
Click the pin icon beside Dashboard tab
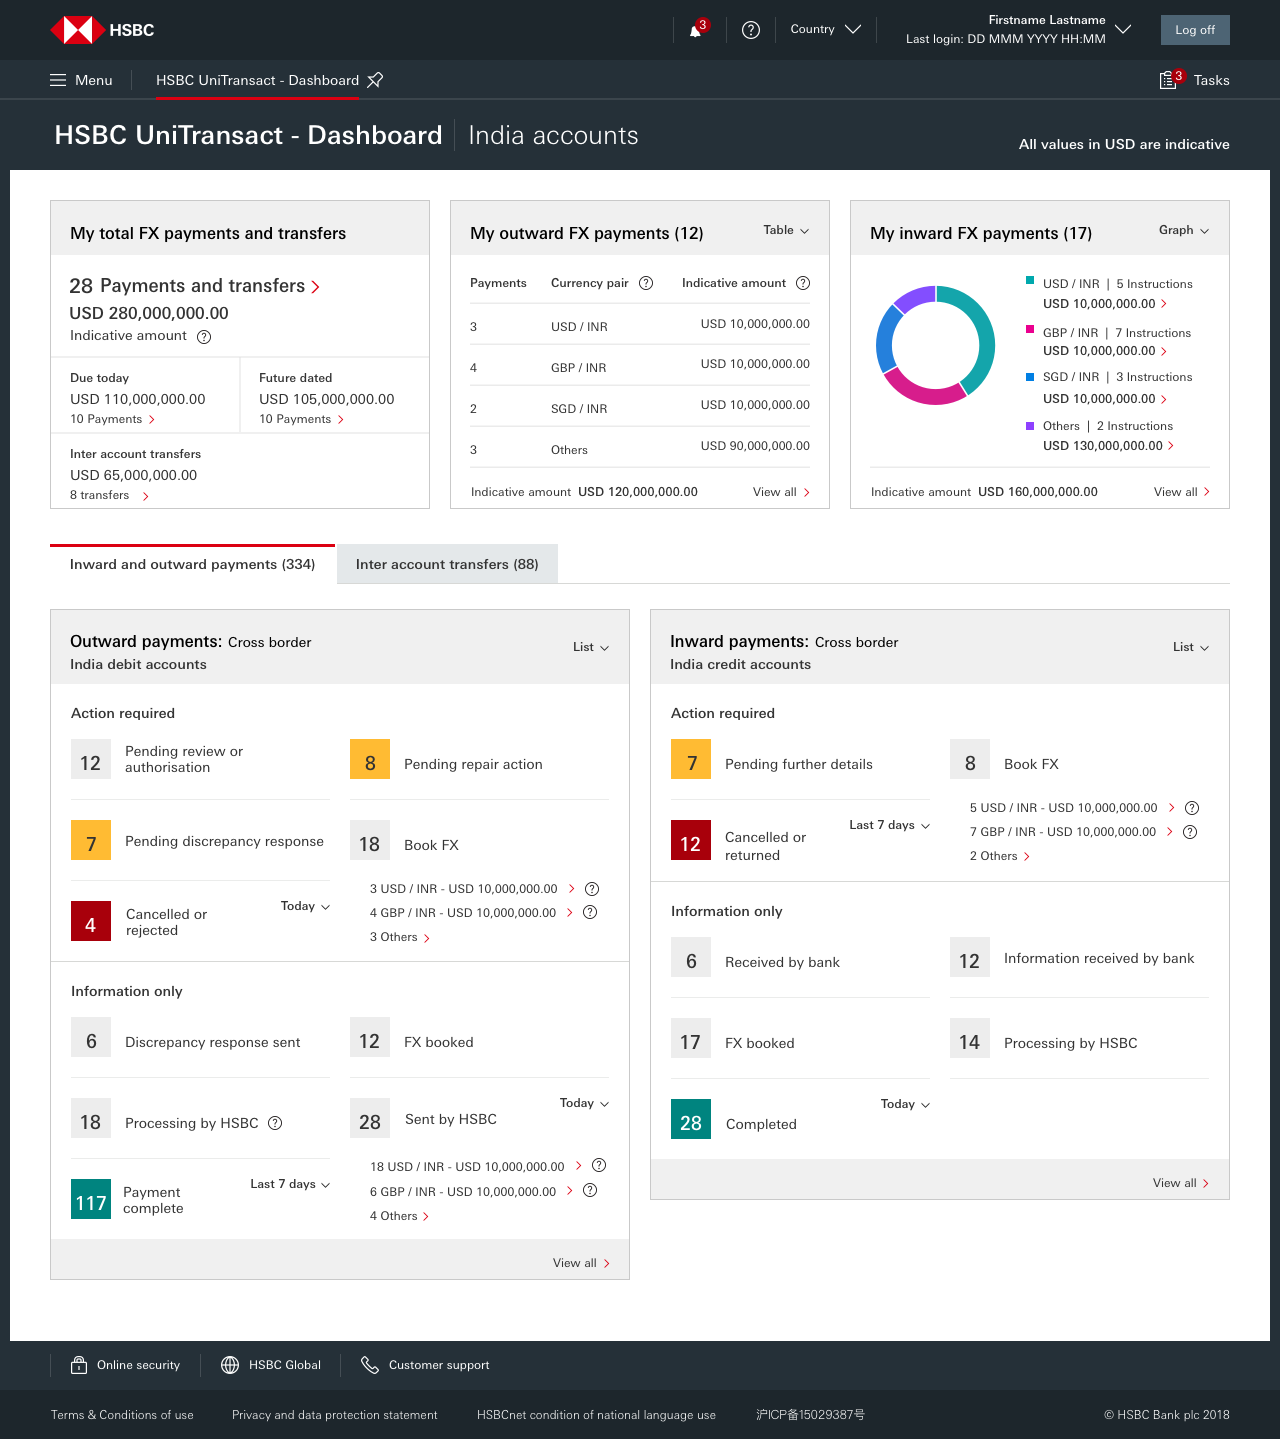(x=375, y=80)
